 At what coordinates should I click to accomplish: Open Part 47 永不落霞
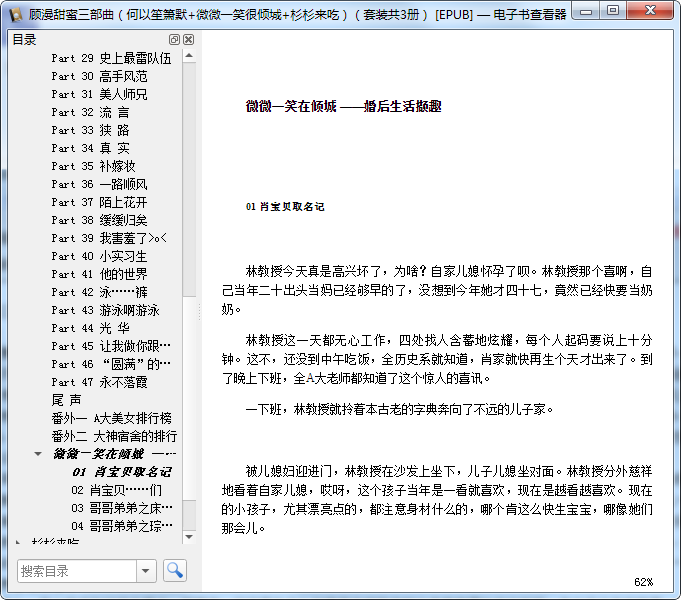click(99, 382)
